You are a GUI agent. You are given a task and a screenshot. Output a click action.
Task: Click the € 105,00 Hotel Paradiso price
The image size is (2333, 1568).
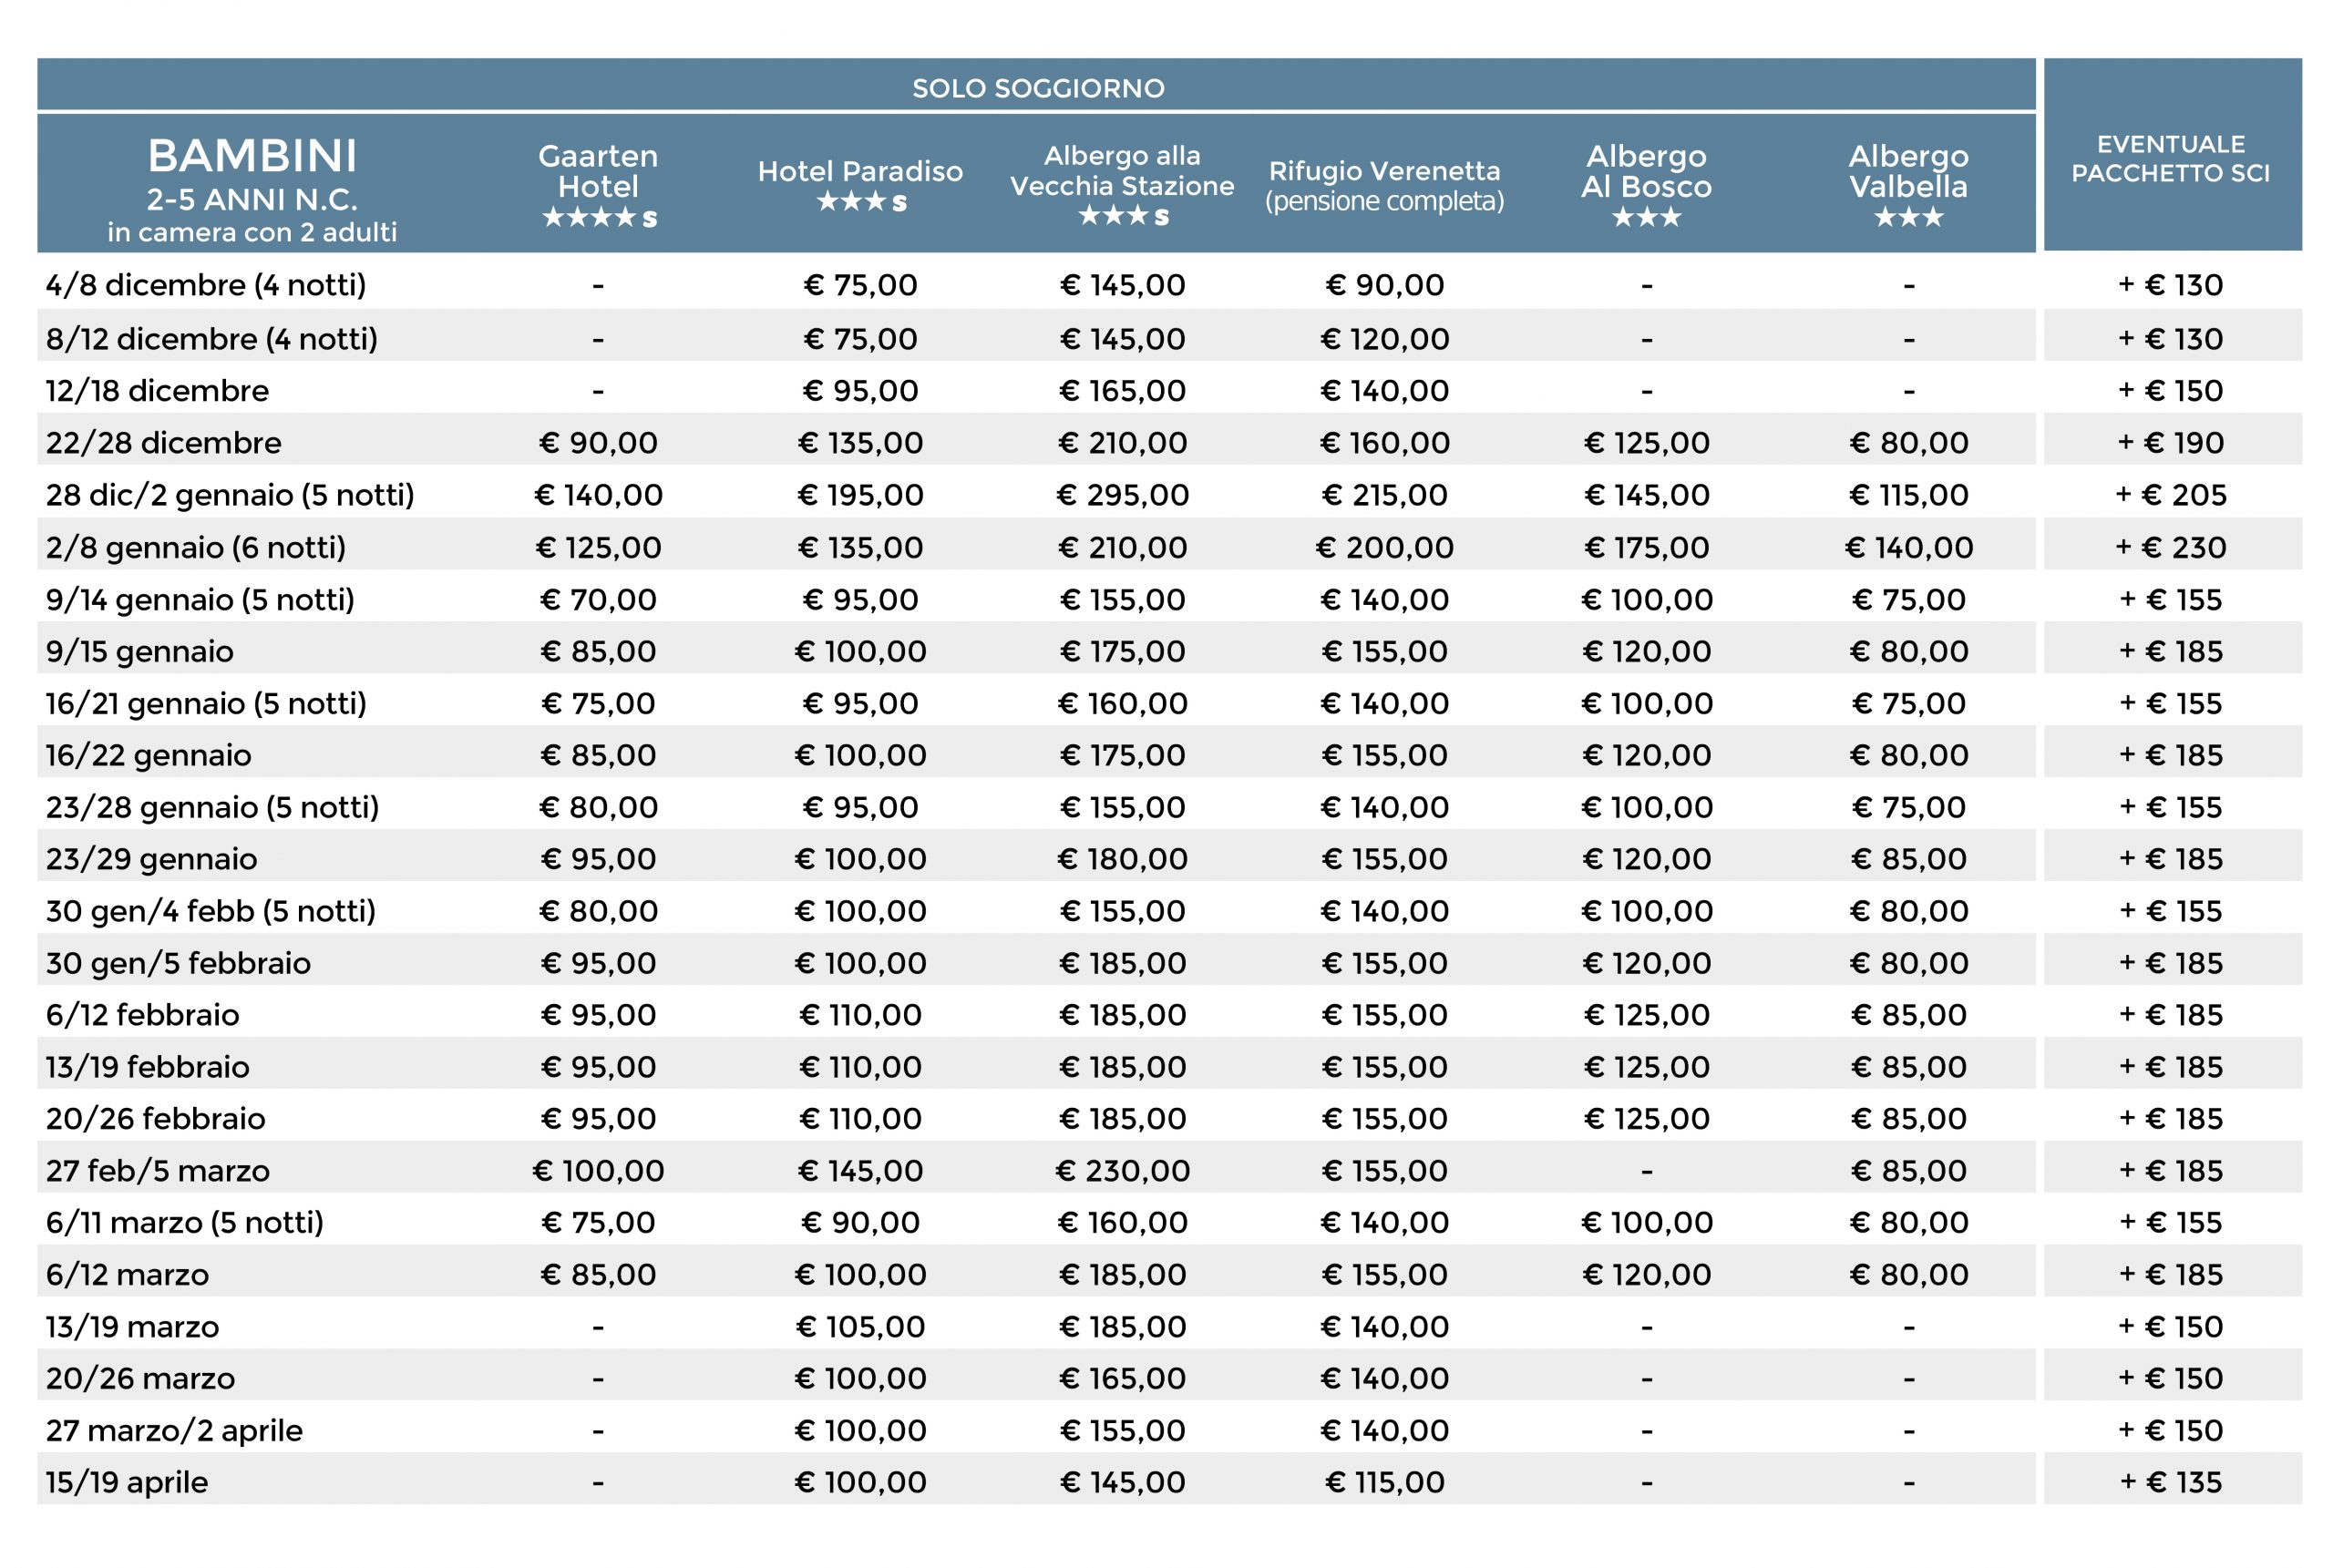[860, 1326]
